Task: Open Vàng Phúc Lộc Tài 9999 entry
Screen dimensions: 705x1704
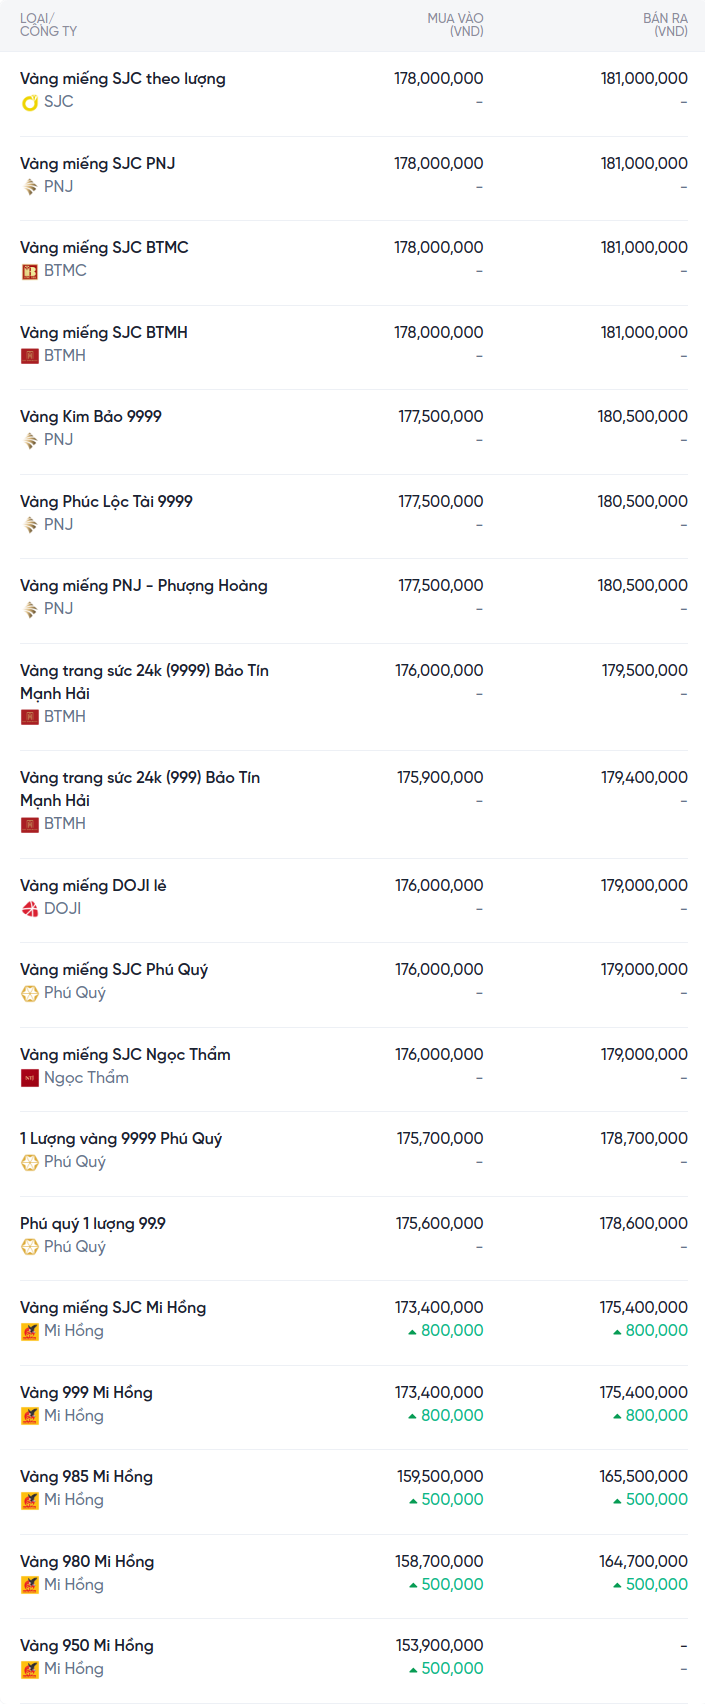Action: point(106,501)
